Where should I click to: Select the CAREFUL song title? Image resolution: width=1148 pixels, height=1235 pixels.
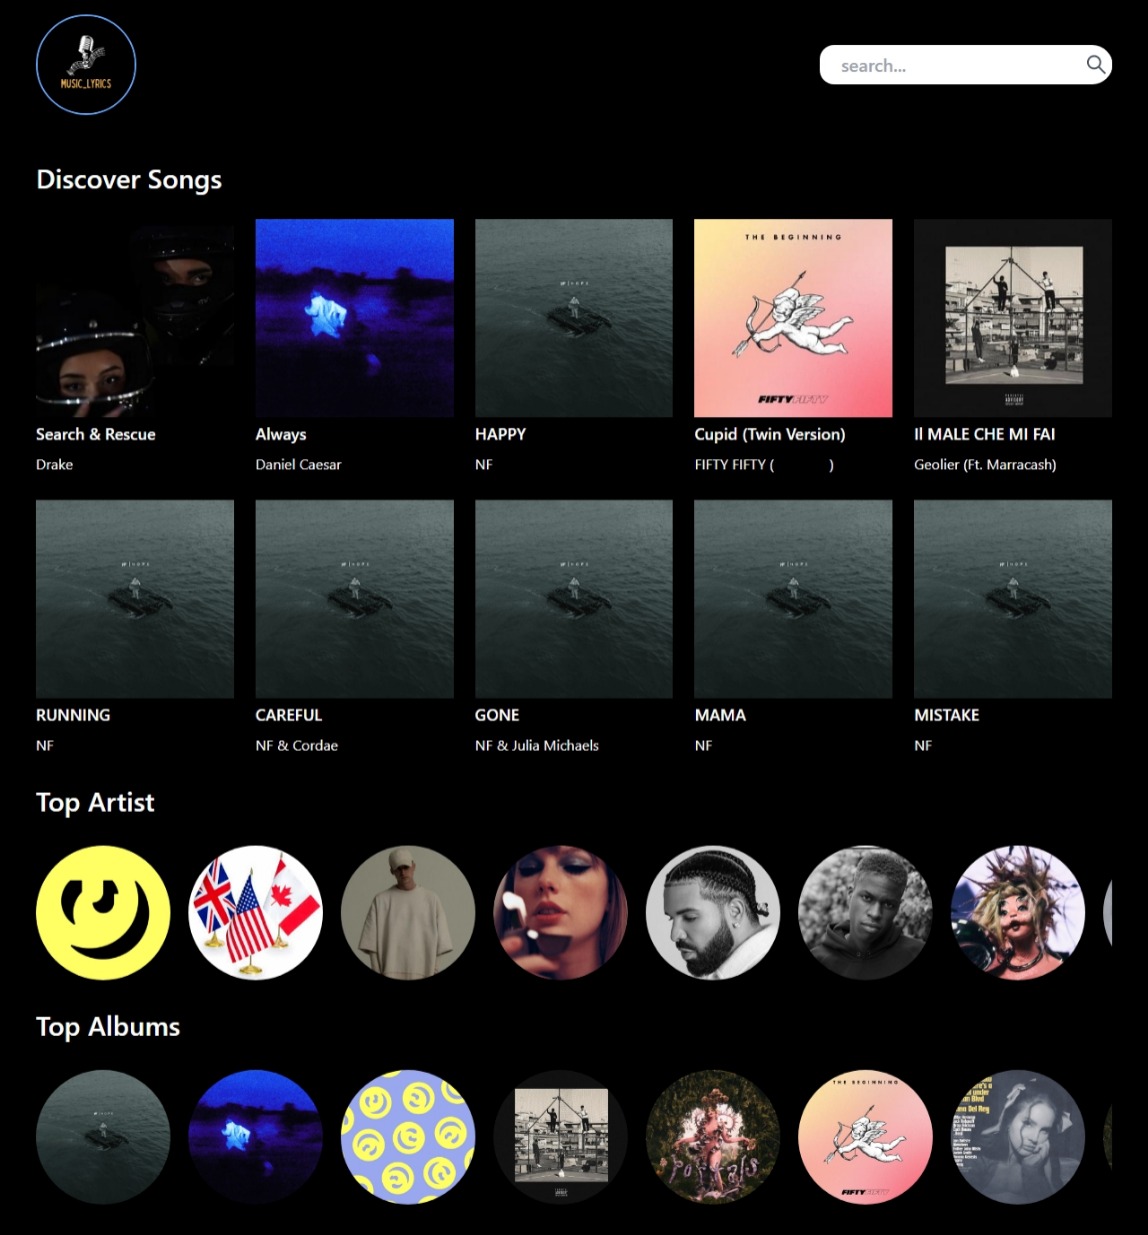[x=289, y=715]
